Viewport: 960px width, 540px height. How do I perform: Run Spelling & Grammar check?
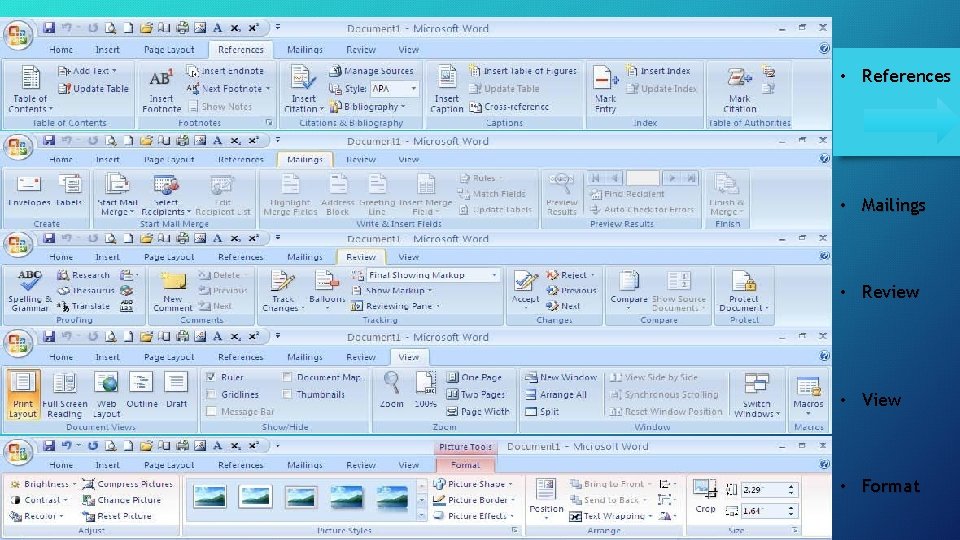pos(29,291)
